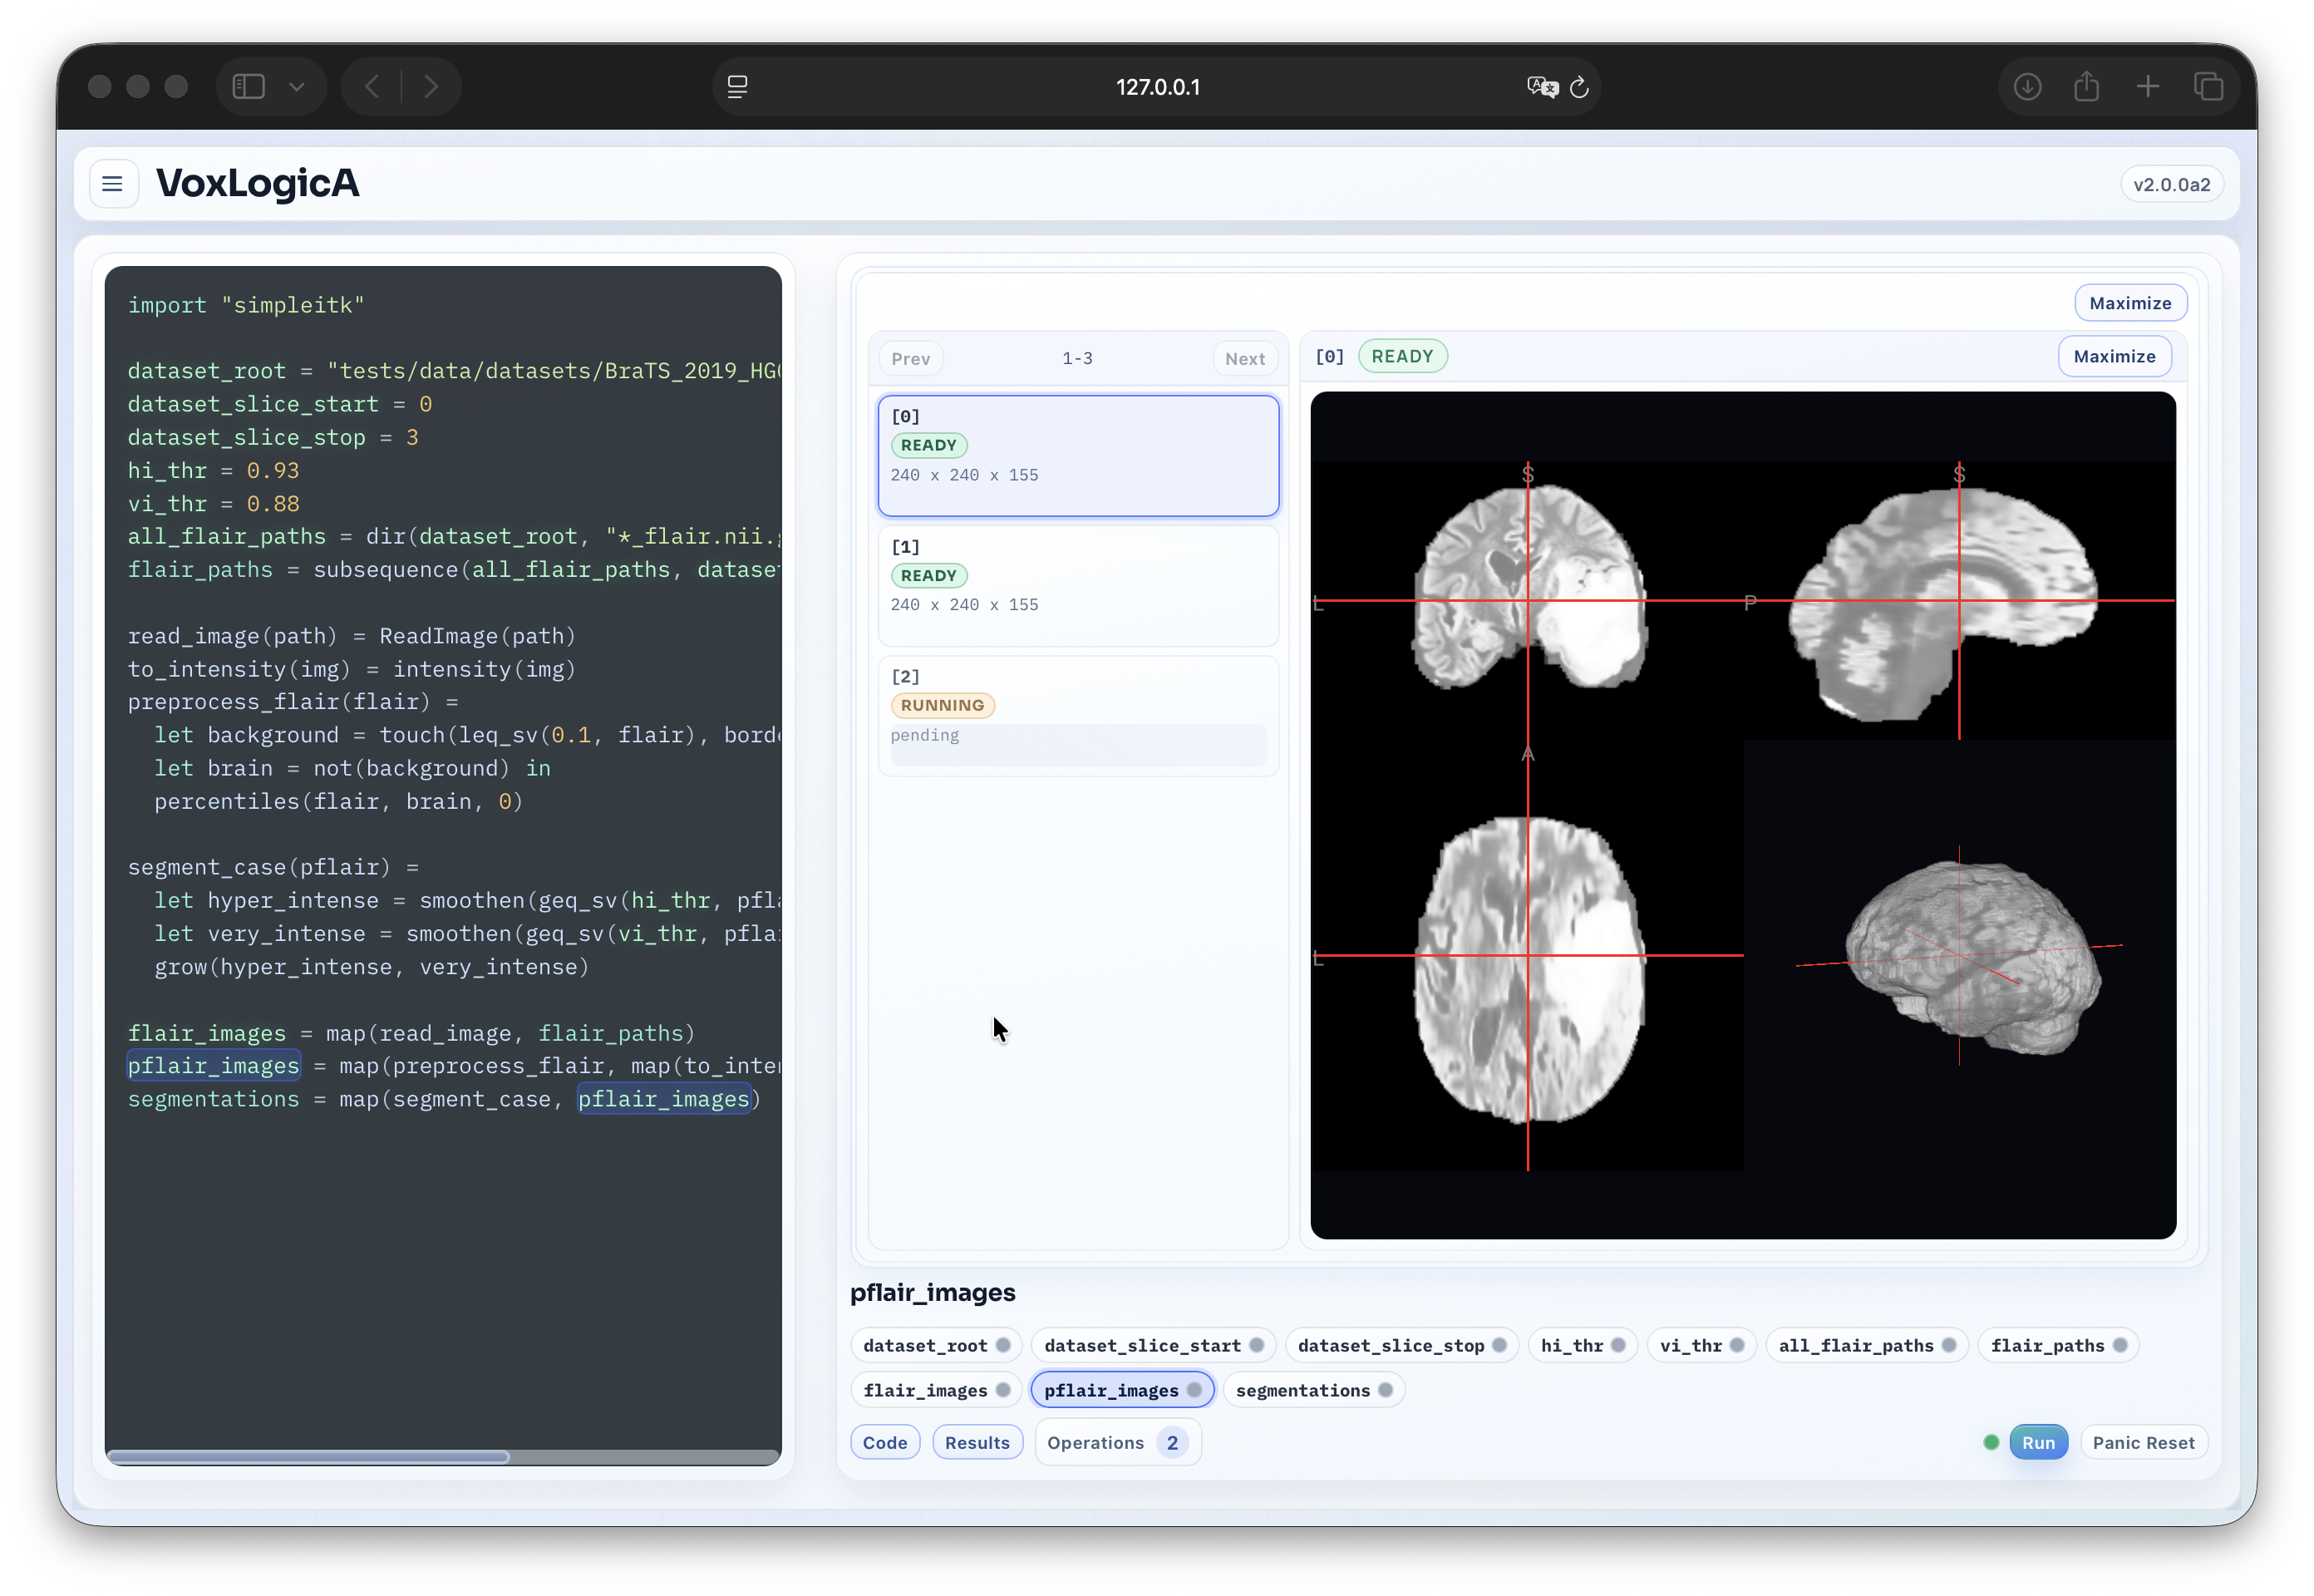The width and height of the screenshot is (2314, 1596).
Task: Switch to the Code tab
Action: [884, 1442]
